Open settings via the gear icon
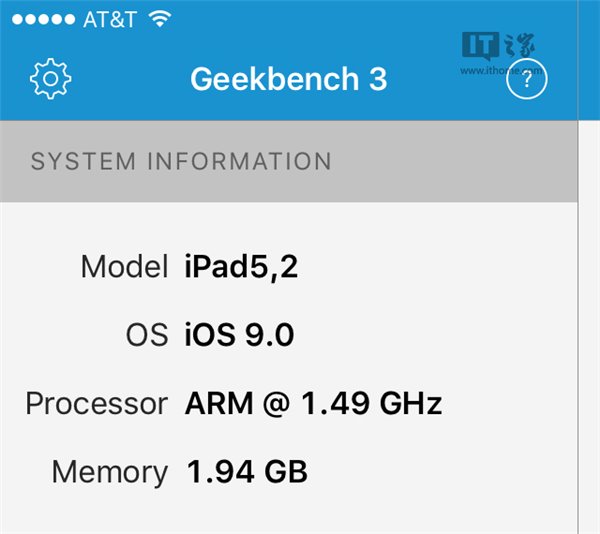The height and width of the screenshot is (534, 600). (48, 79)
